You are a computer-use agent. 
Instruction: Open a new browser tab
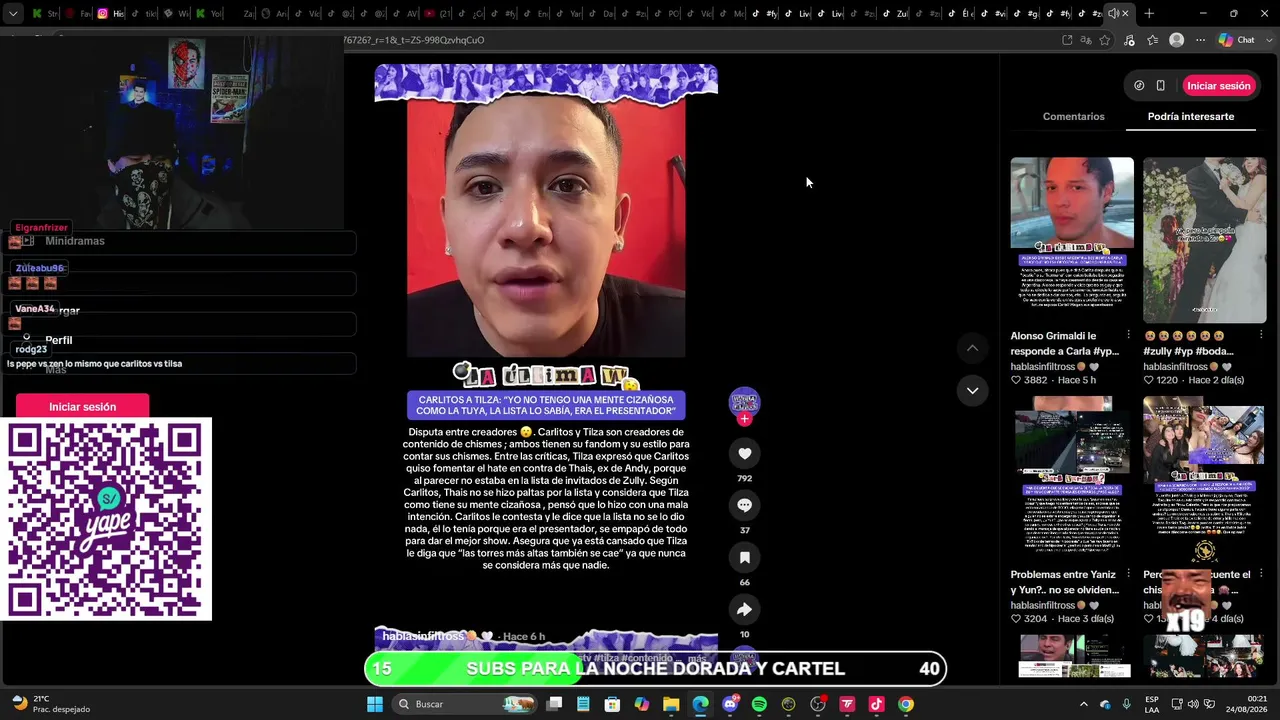pyautogui.click(x=1149, y=14)
